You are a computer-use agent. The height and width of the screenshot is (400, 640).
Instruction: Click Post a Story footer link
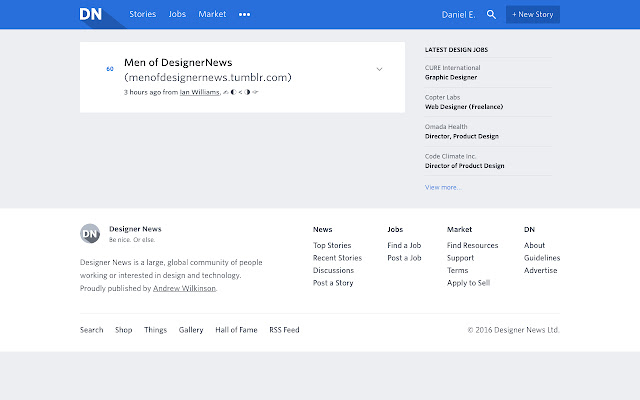point(333,283)
